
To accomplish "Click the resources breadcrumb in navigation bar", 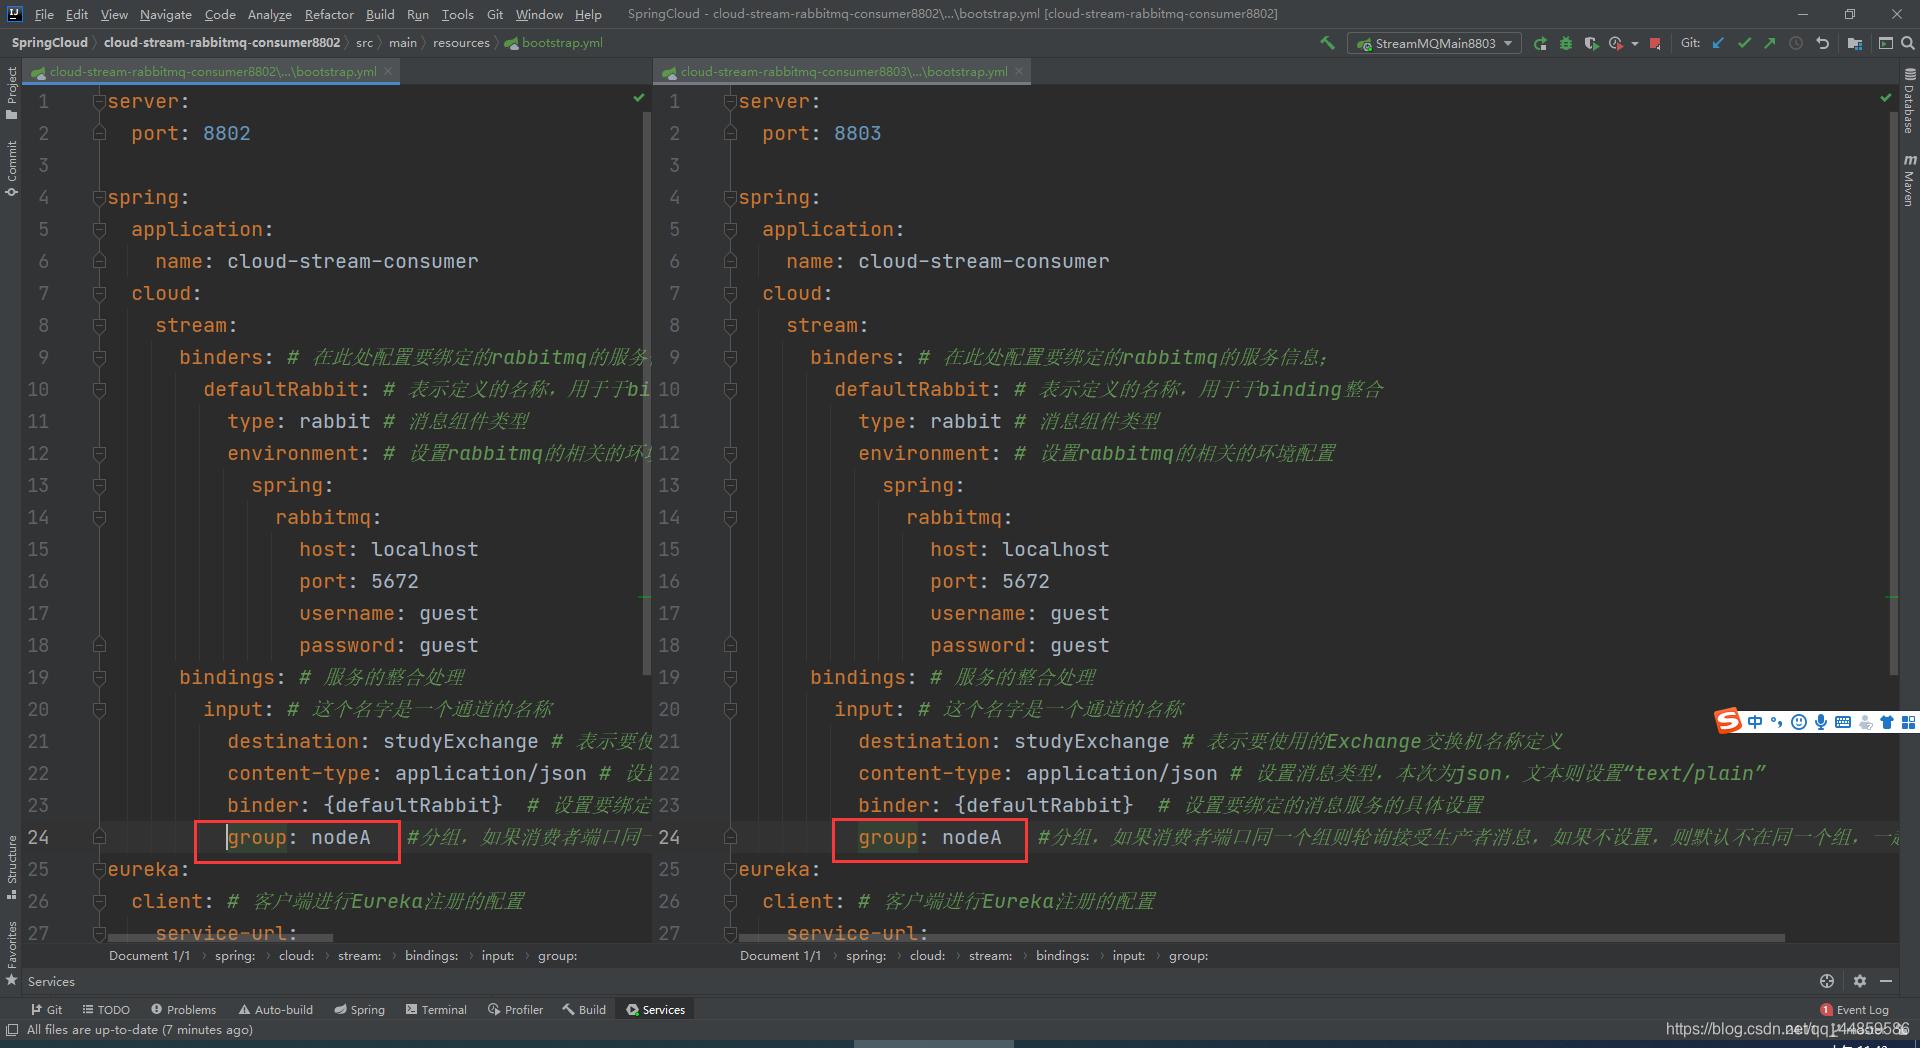I will (x=461, y=42).
